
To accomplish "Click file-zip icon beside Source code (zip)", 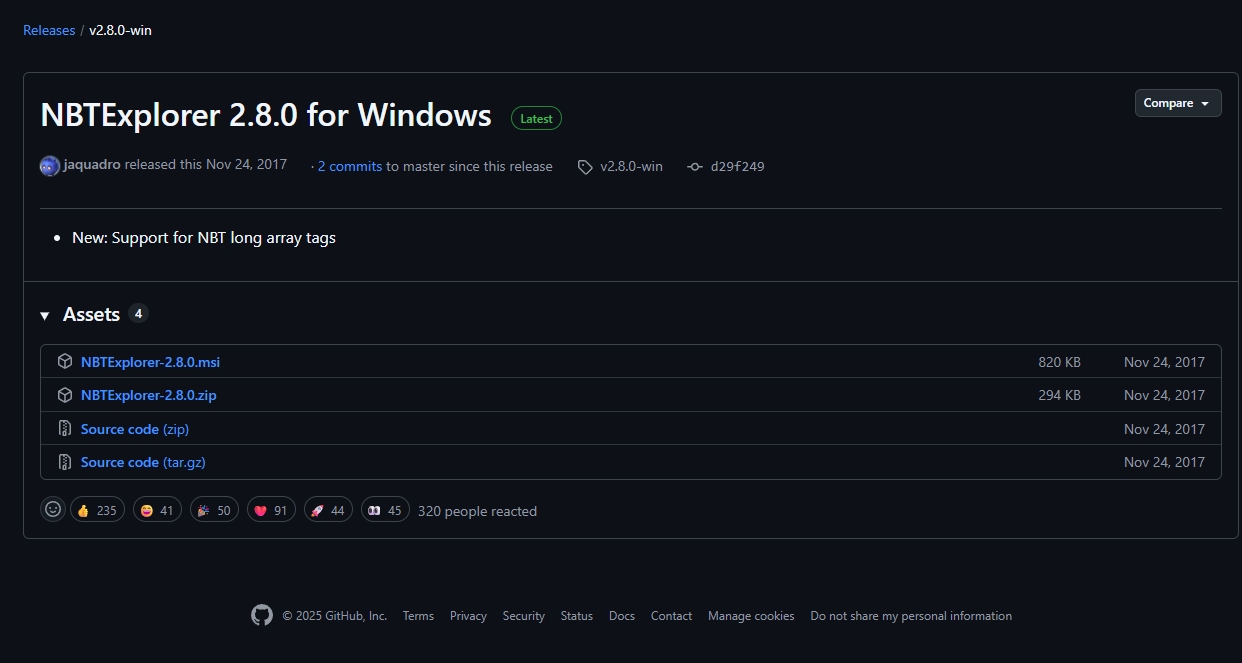I will 65,429.
